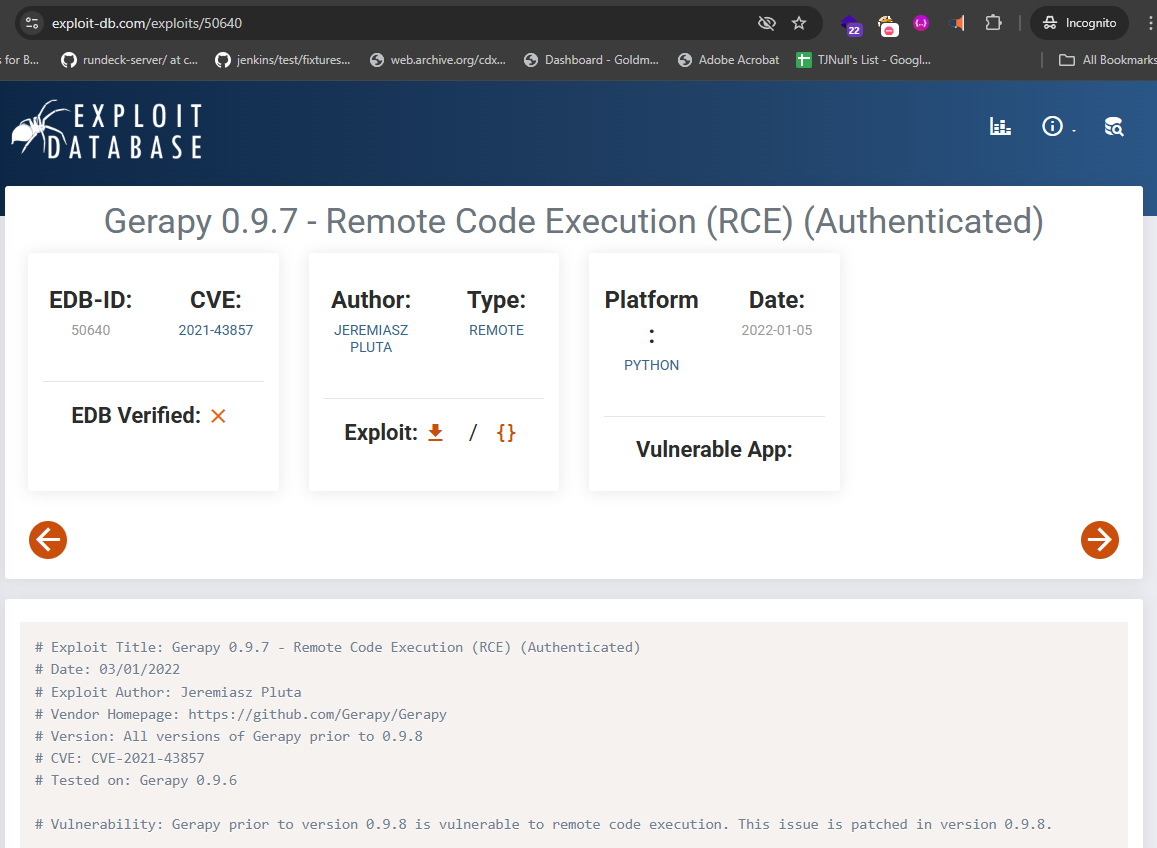Open Exploit Database stats chart icon

(x=1000, y=126)
